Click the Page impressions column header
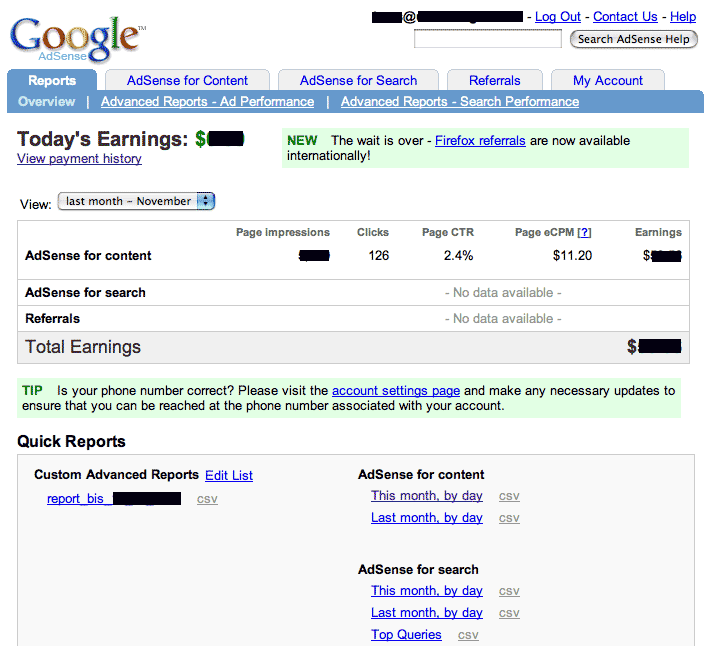 click(x=283, y=232)
